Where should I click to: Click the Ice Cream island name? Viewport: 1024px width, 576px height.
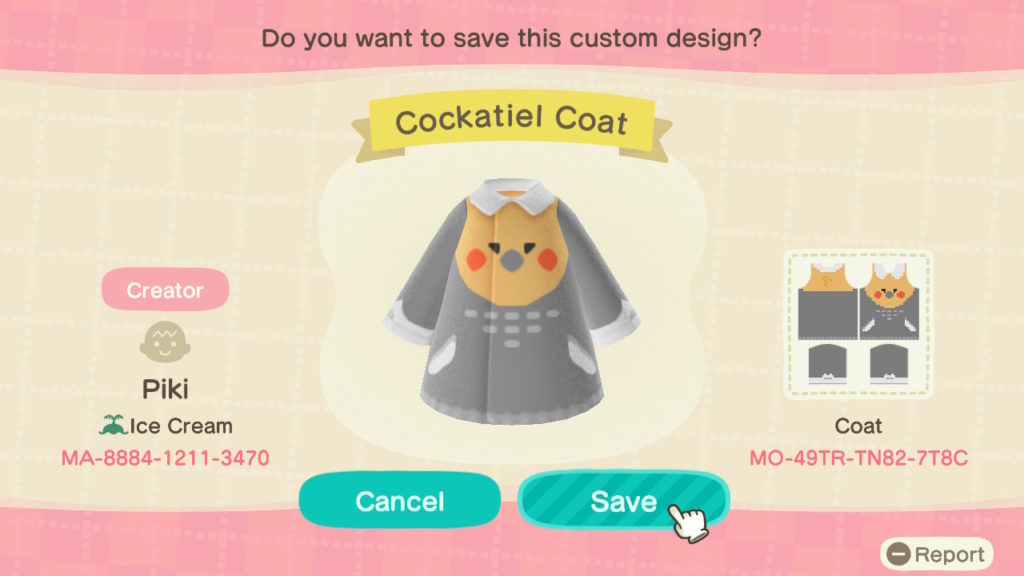[181, 426]
